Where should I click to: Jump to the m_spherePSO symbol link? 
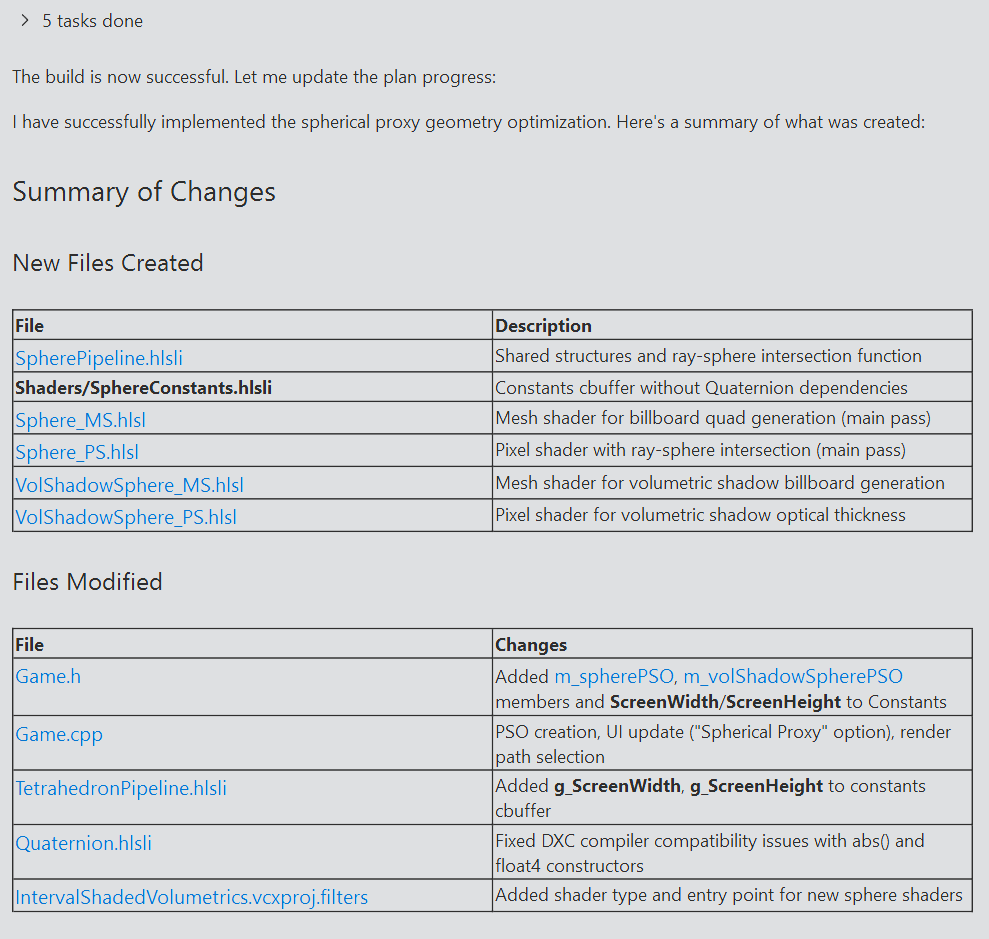pos(614,677)
